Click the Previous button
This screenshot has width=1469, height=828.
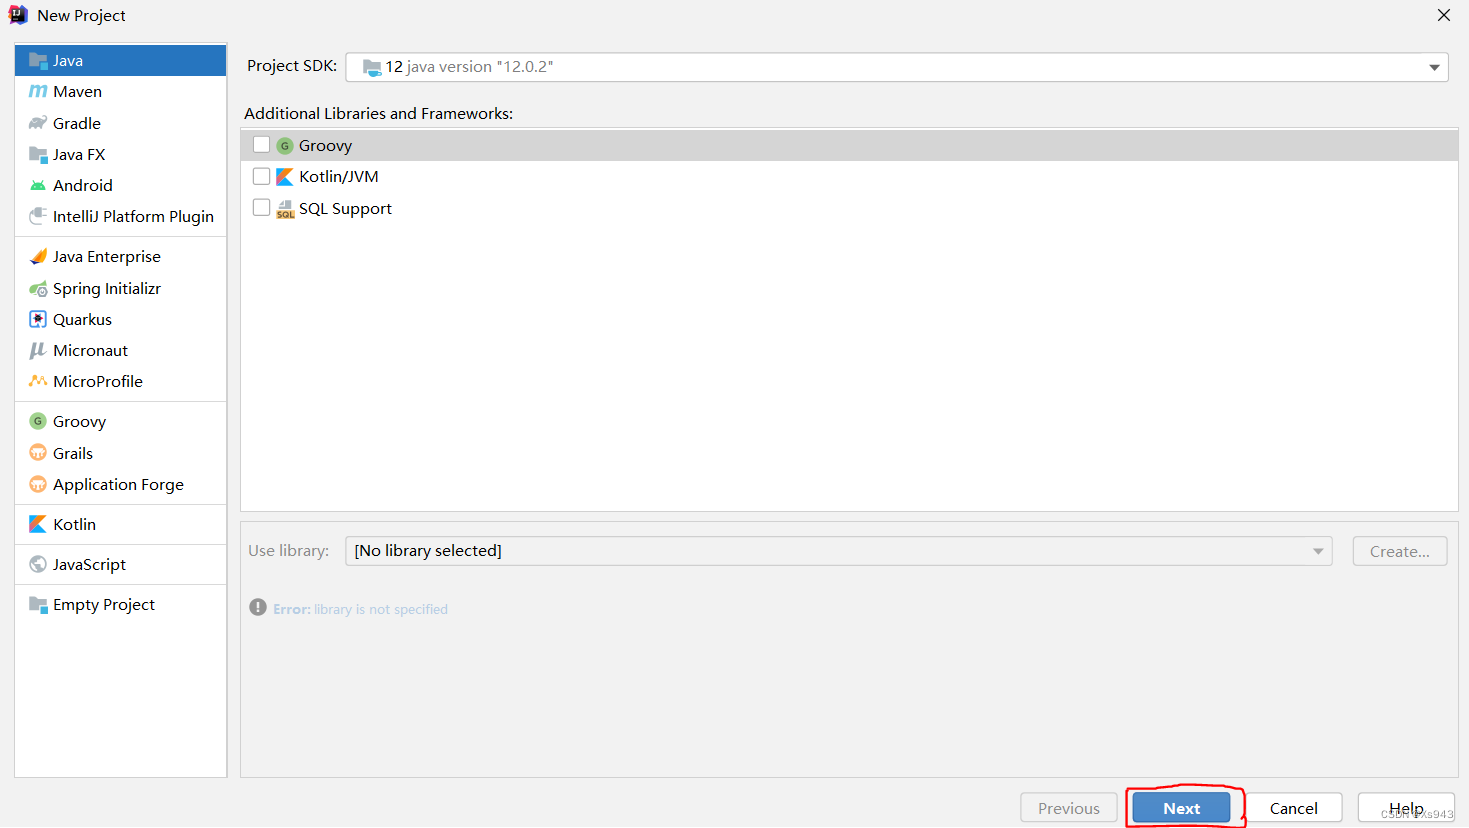pyautogui.click(x=1069, y=808)
